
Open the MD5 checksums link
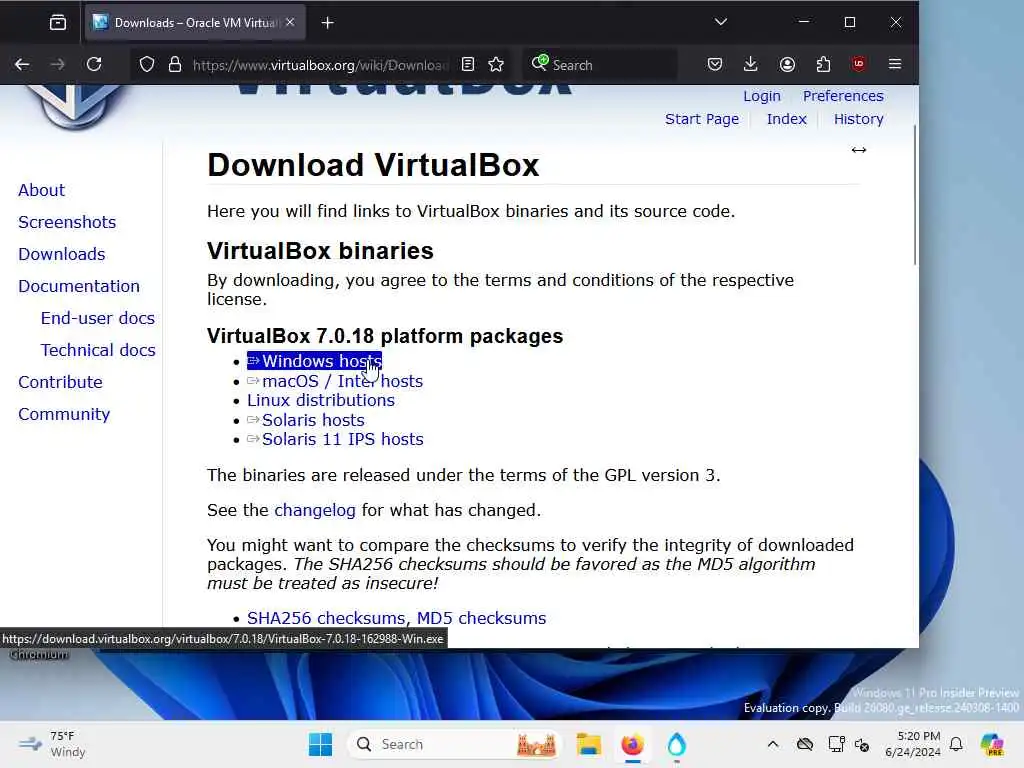[481, 618]
